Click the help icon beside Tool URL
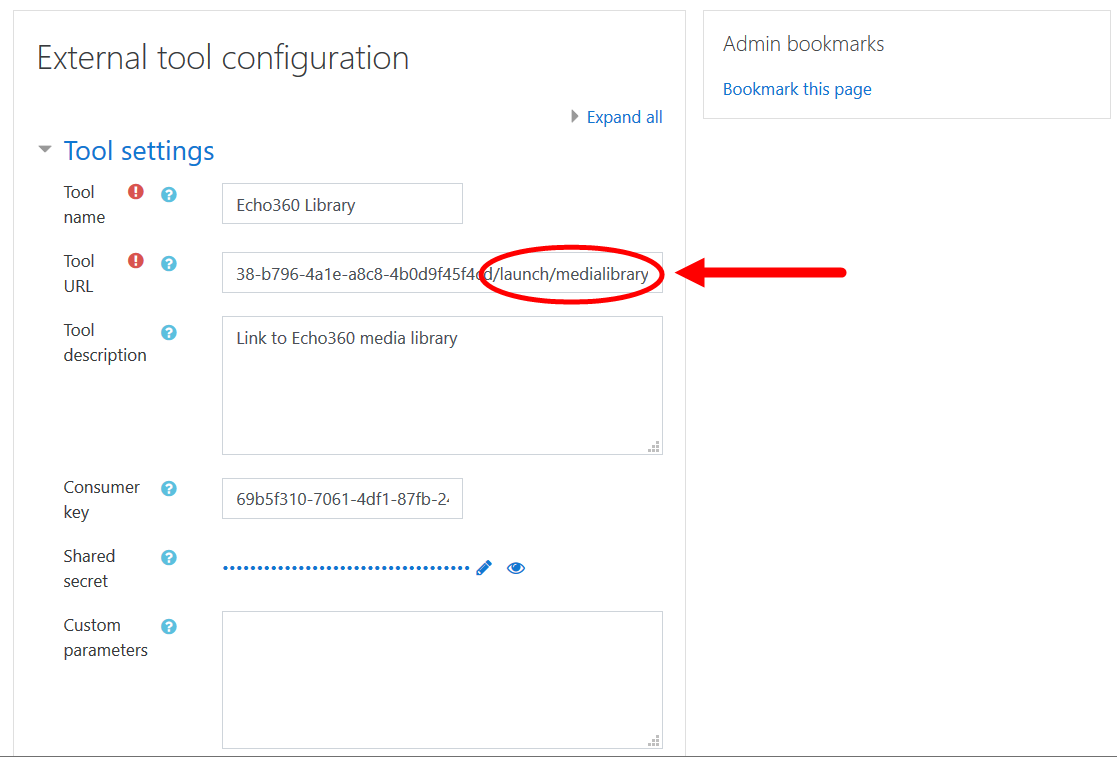Screen dimensions: 1117x757 169,263
